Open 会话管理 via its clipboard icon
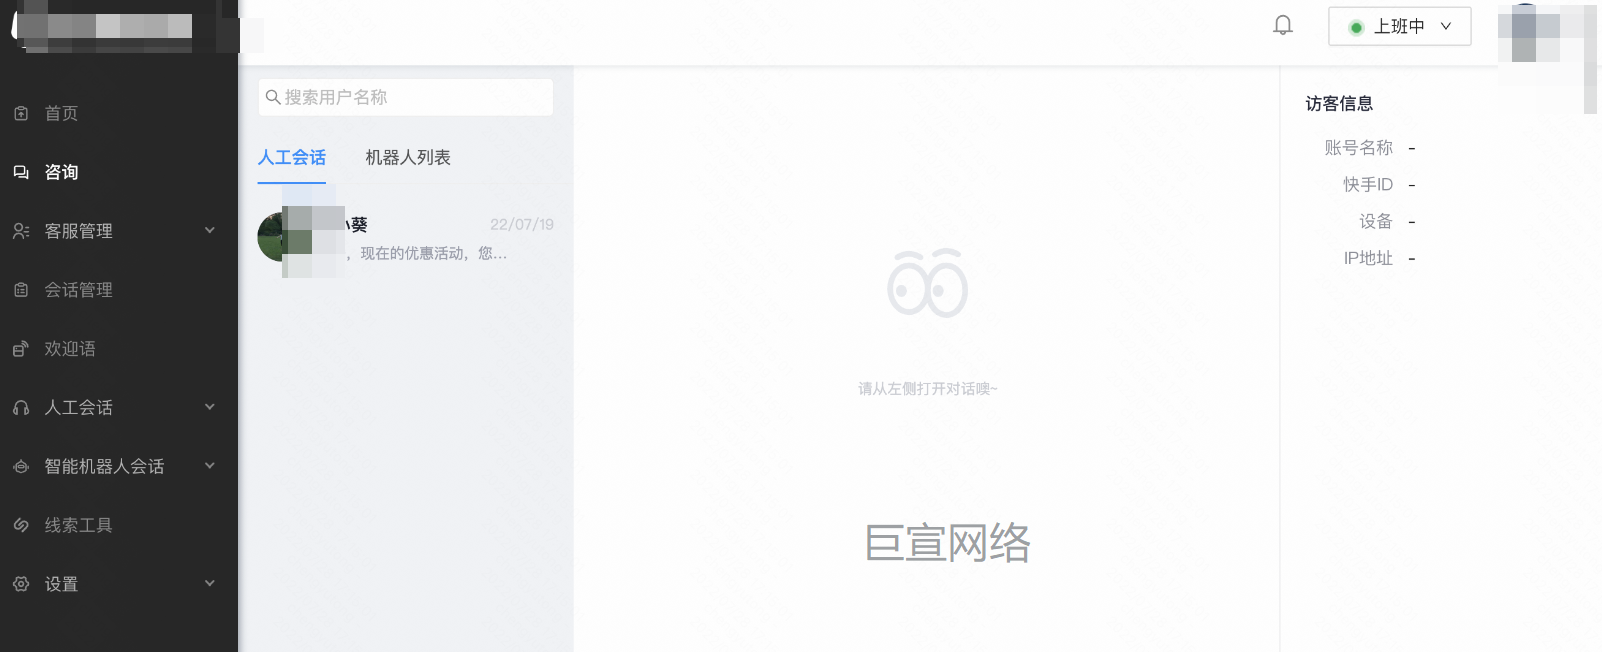 (21, 290)
